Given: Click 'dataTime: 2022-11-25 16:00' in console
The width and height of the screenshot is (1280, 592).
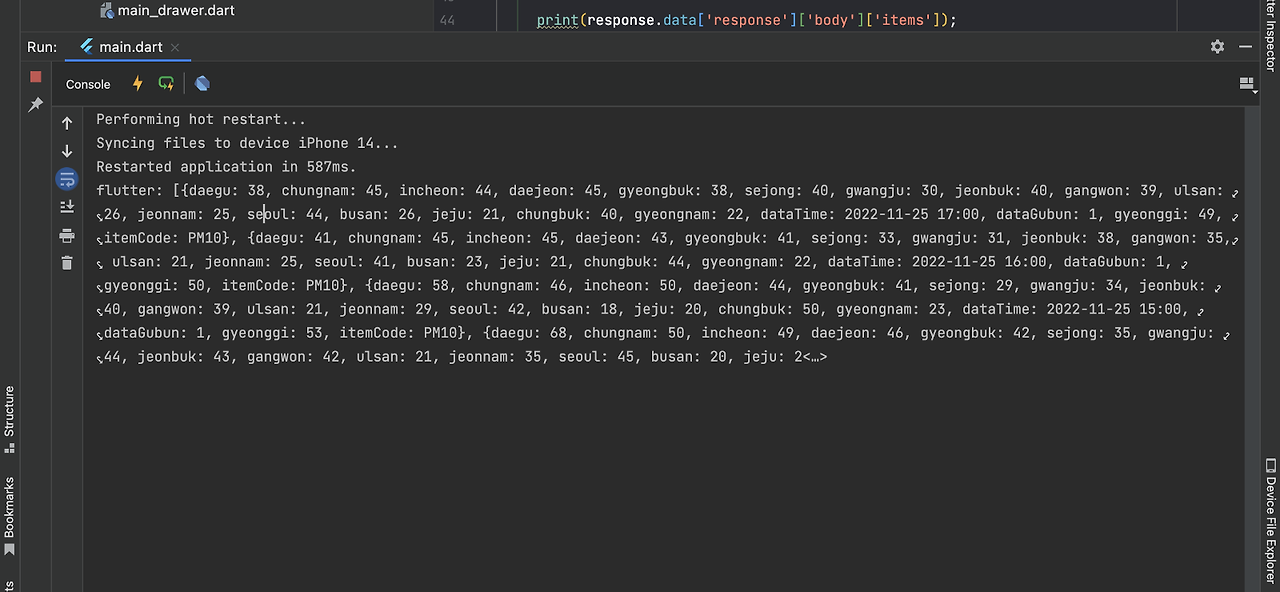Looking at the screenshot, I should coord(937,263).
